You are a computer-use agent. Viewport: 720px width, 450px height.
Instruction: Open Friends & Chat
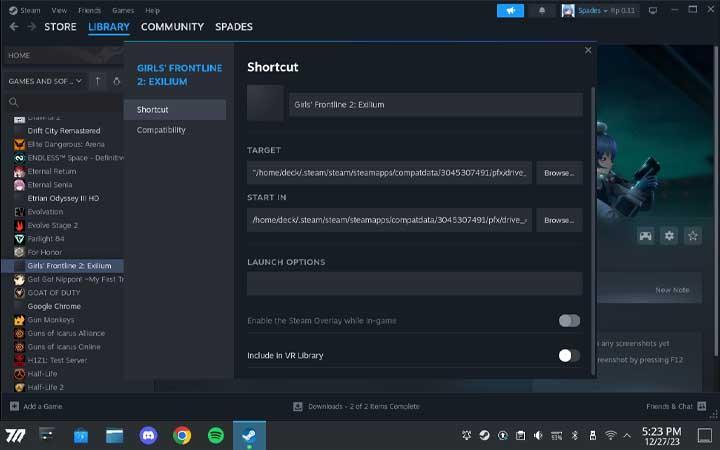676,406
